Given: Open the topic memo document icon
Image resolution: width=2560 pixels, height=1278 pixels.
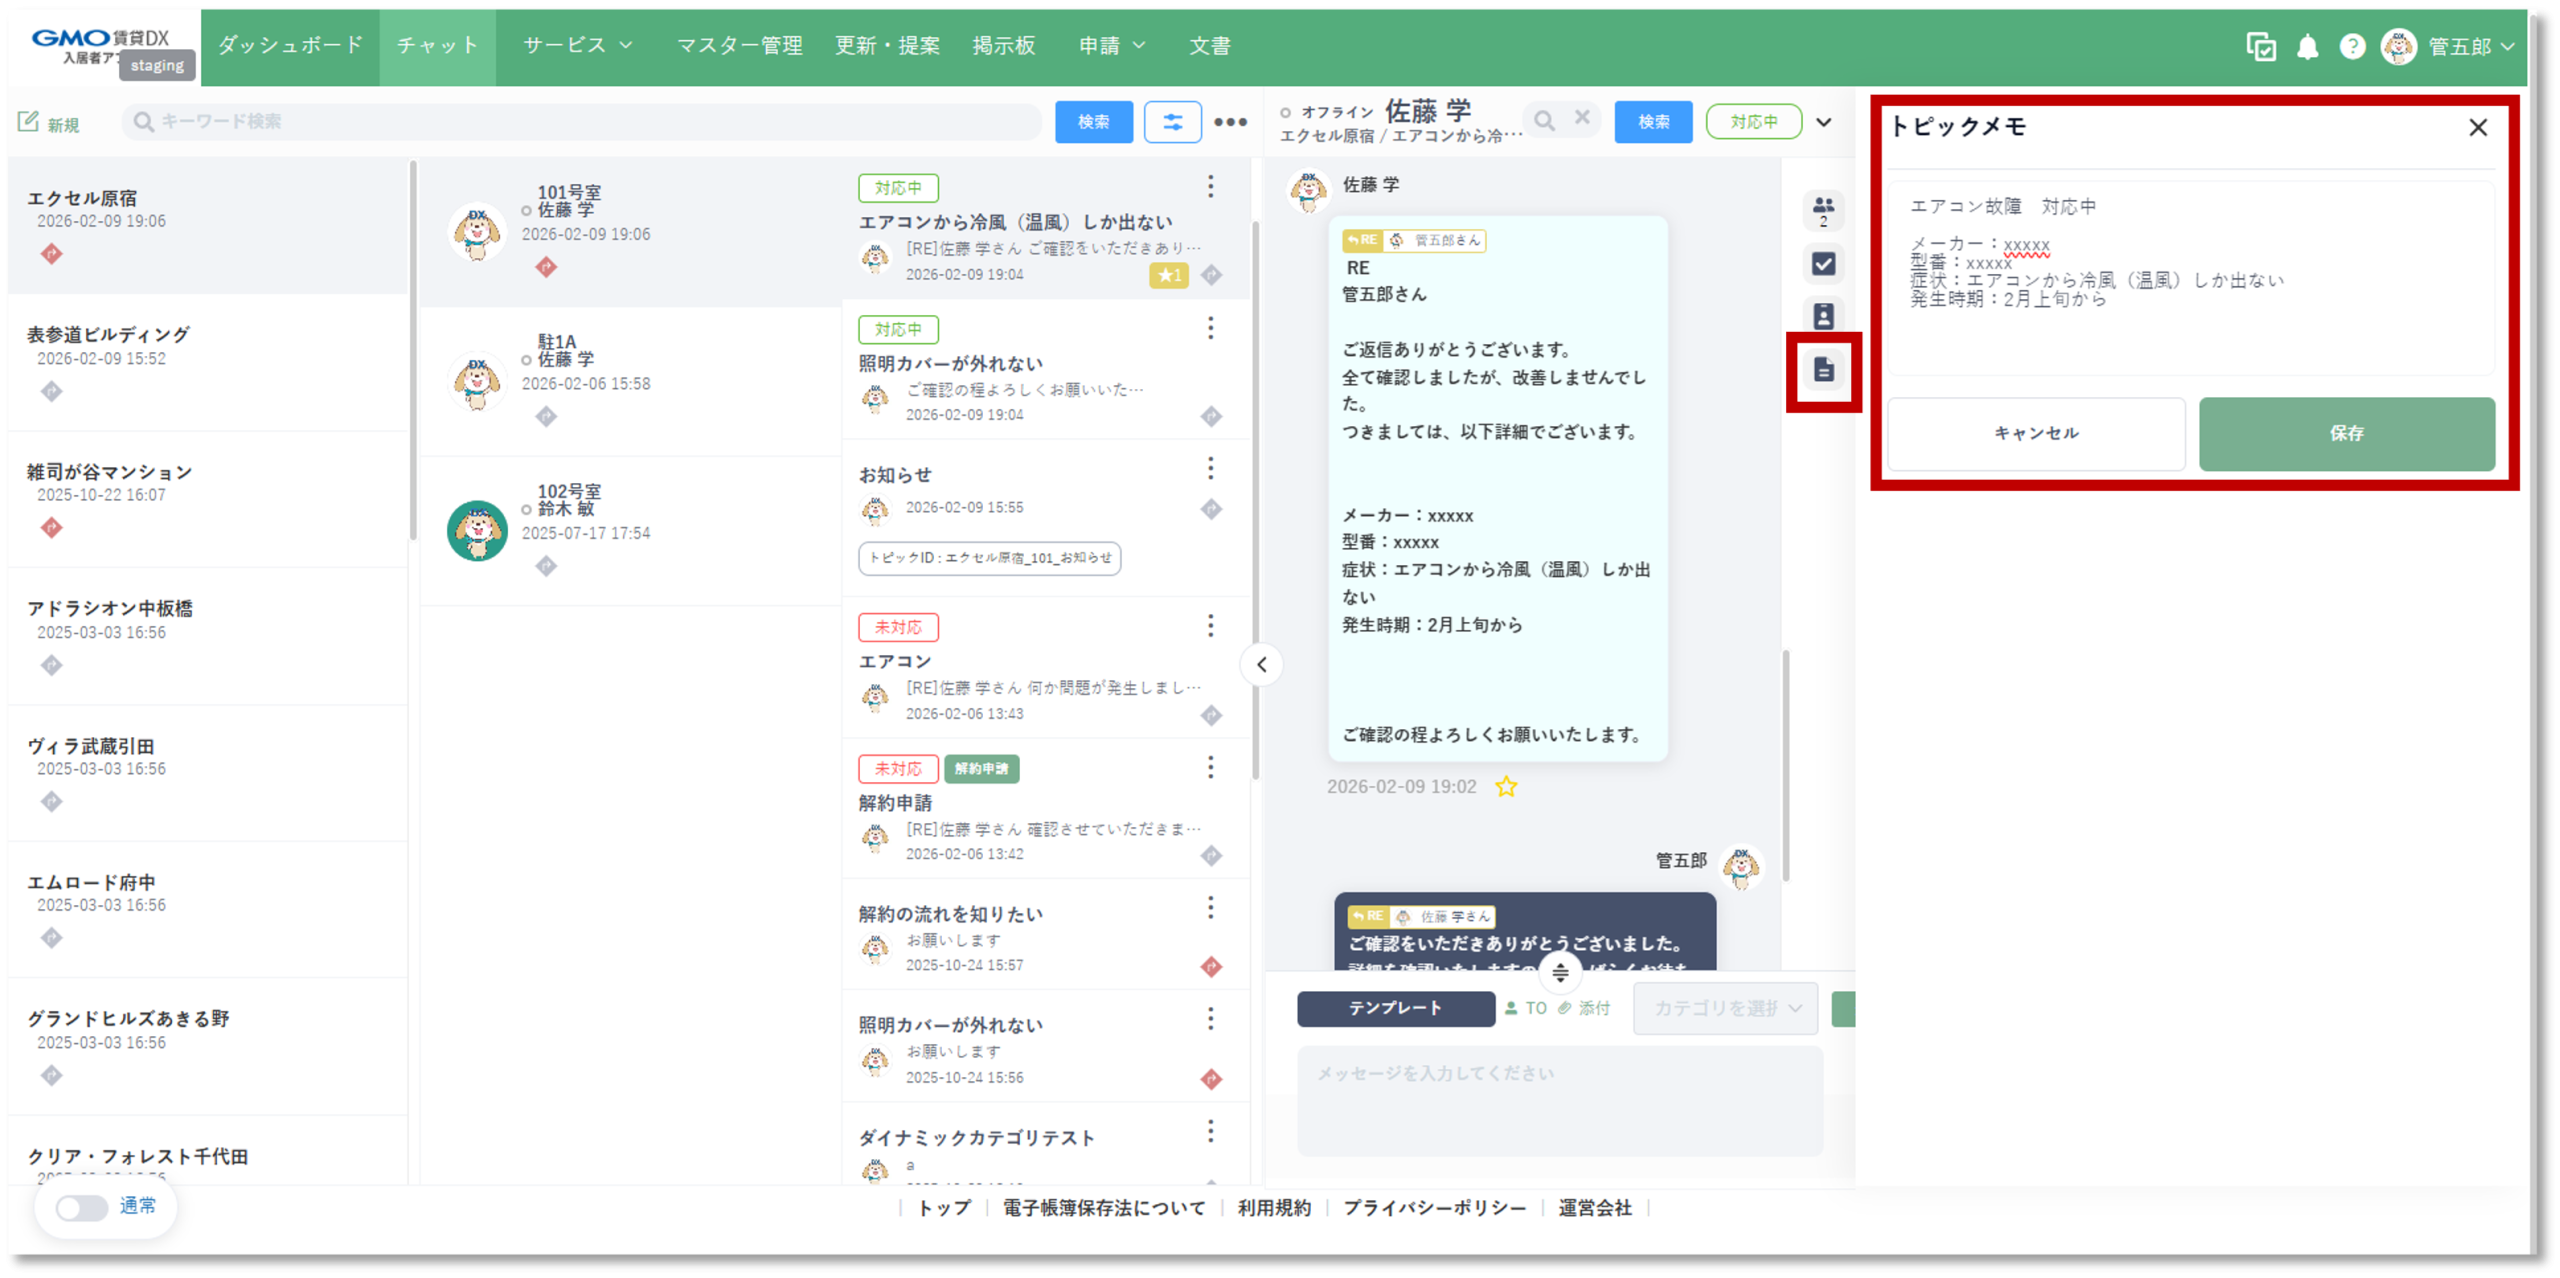Looking at the screenshot, I should pos(1823,371).
